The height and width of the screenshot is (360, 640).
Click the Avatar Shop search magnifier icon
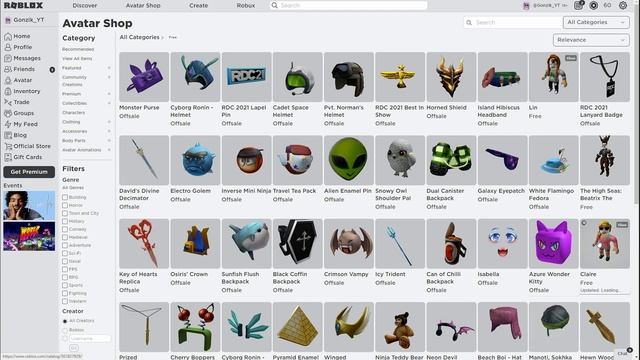(x=469, y=22)
